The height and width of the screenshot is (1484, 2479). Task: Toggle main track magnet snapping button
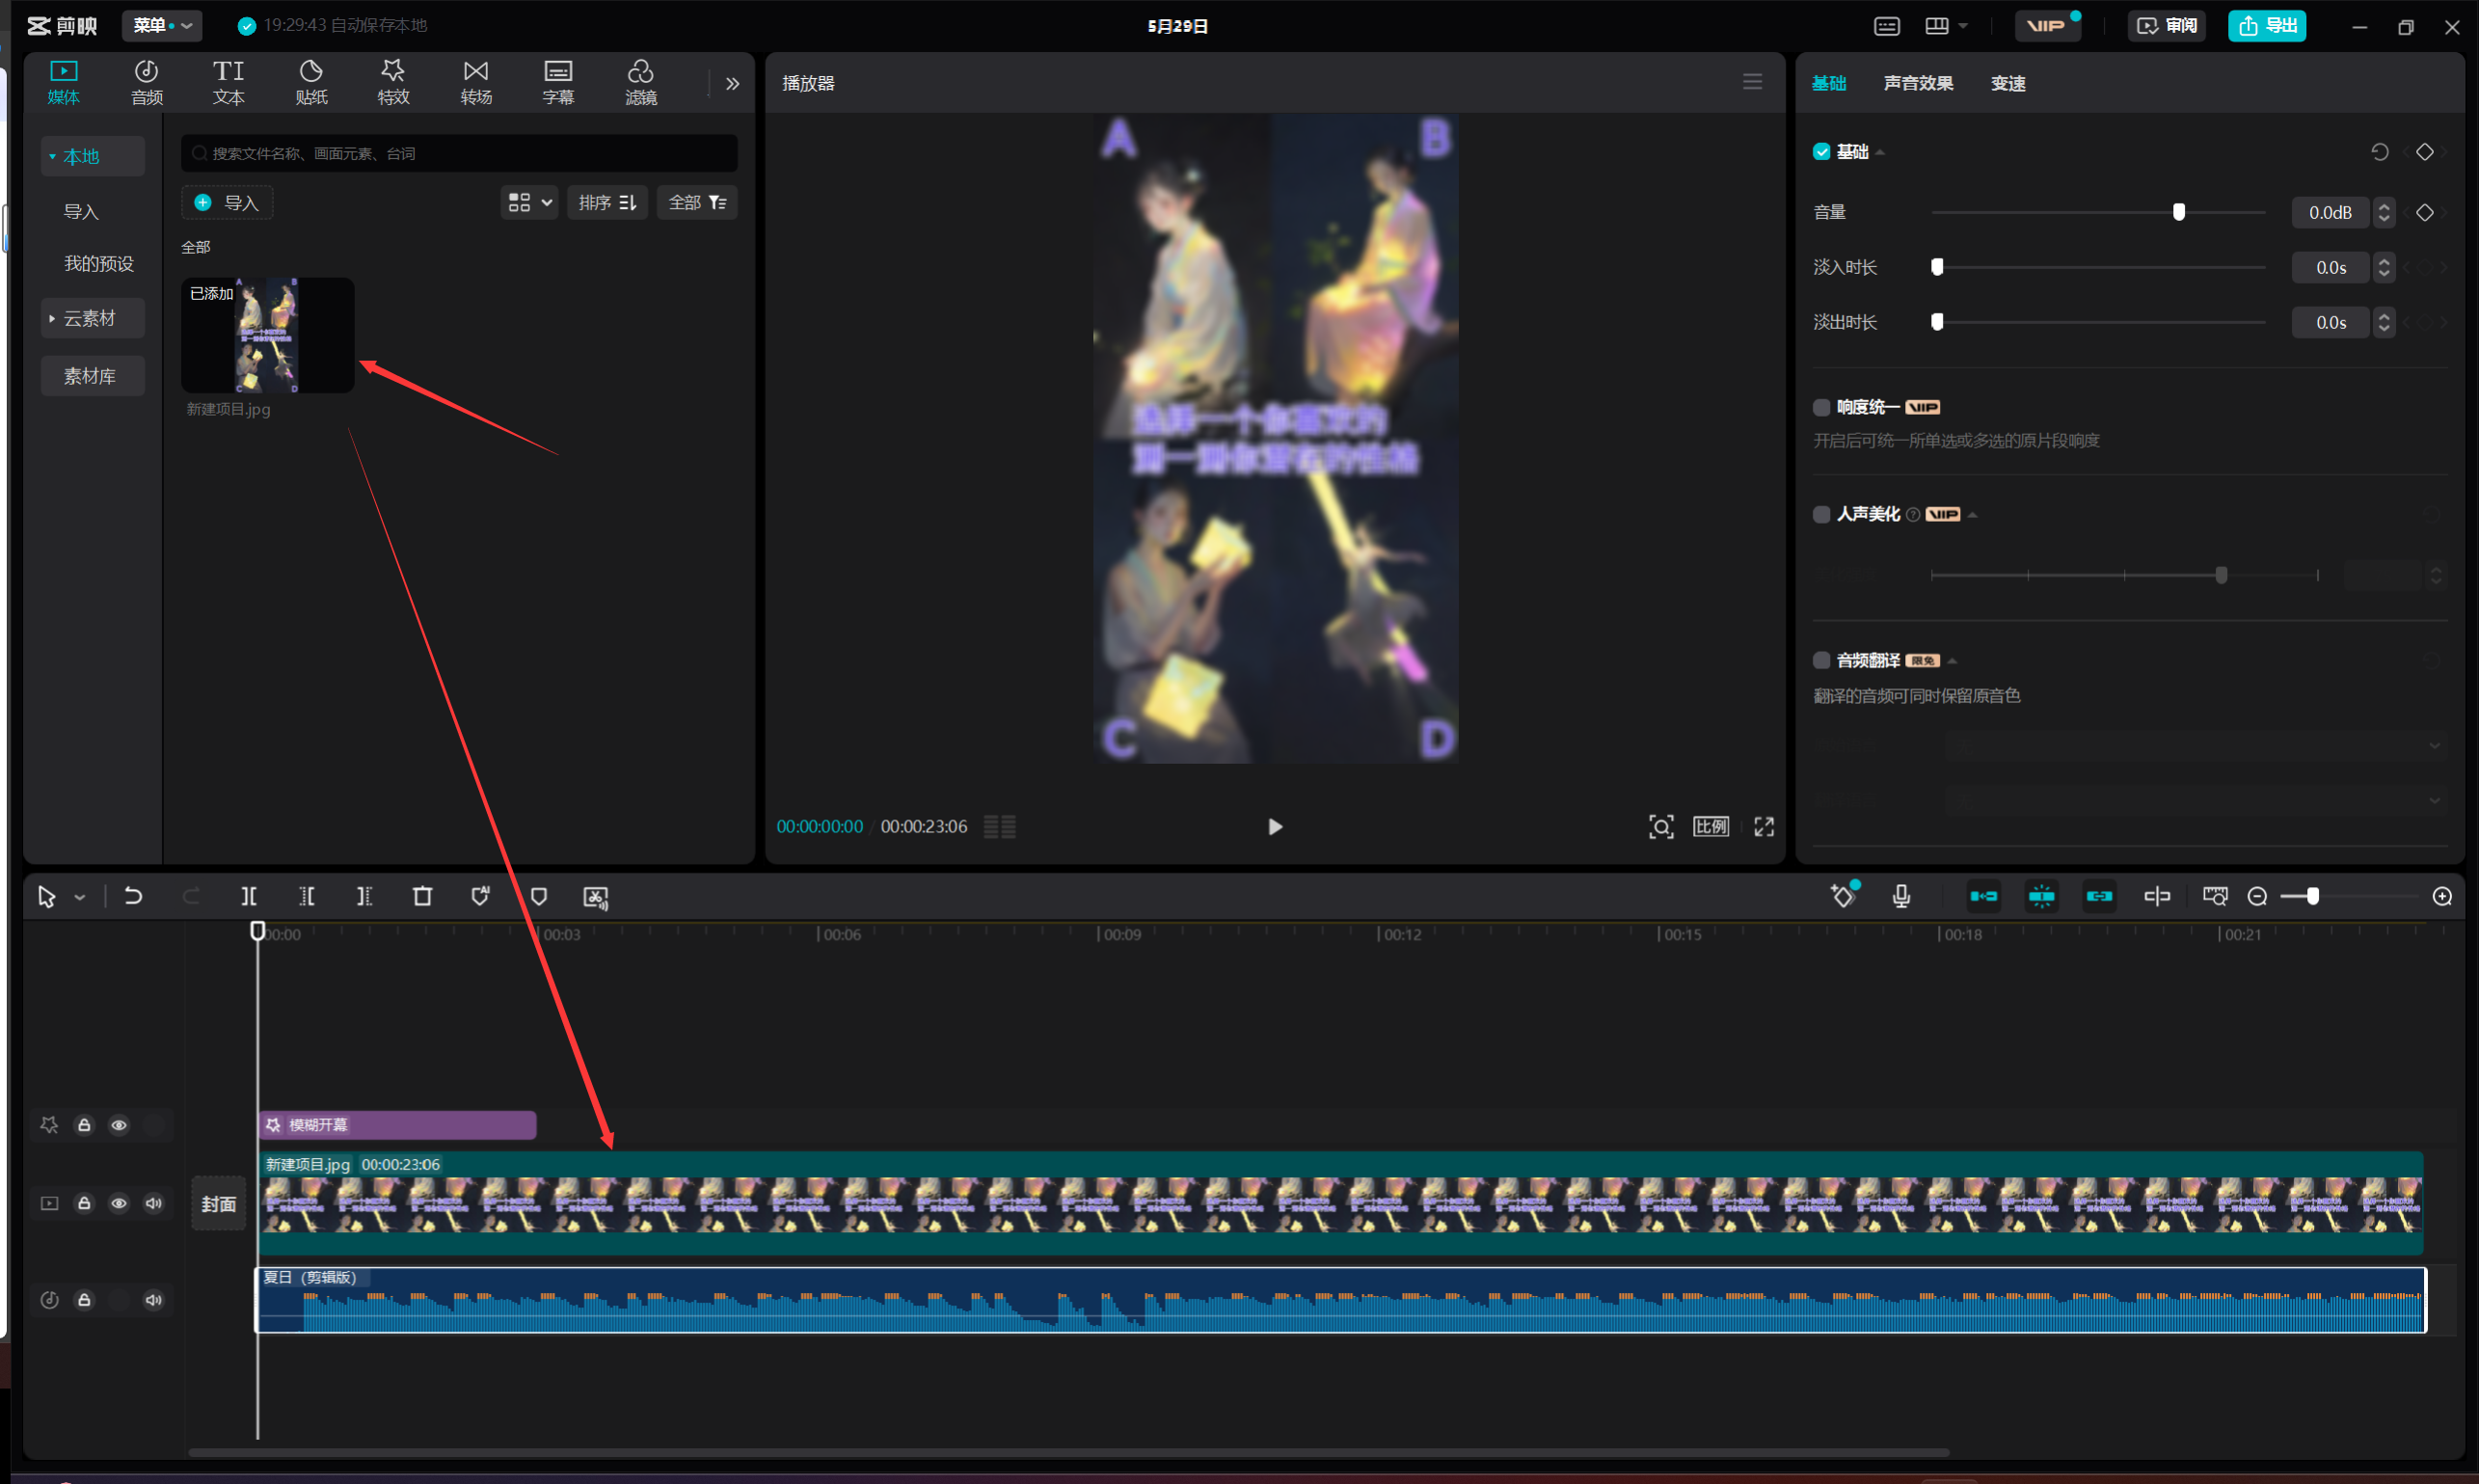pyautogui.click(x=1983, y=896)
